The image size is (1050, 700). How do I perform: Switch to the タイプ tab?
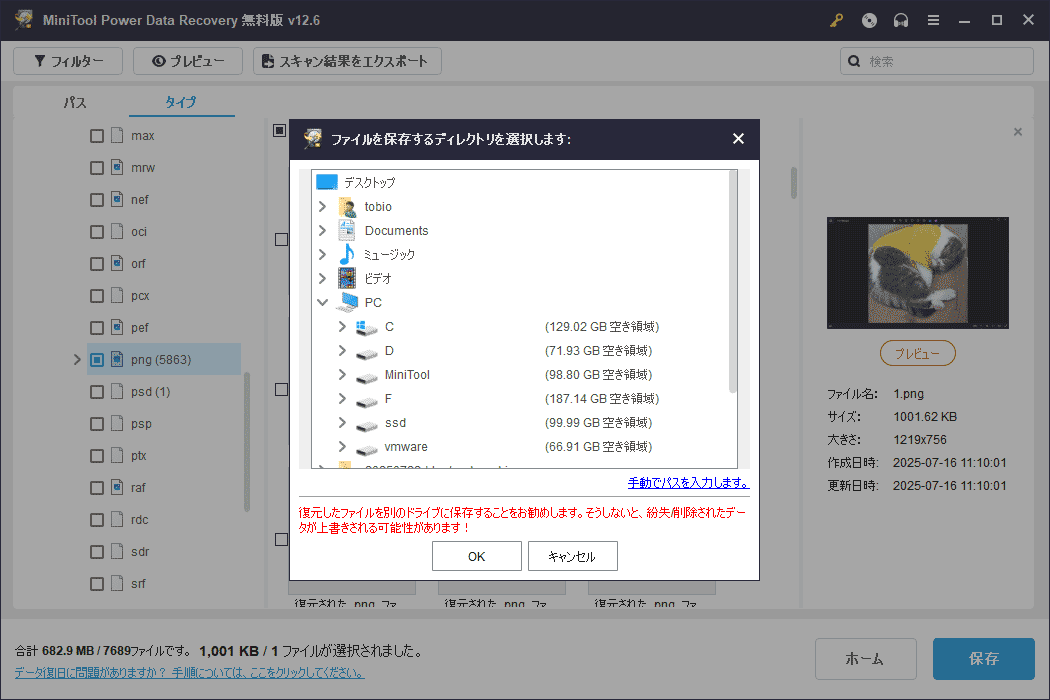[181, 102]
